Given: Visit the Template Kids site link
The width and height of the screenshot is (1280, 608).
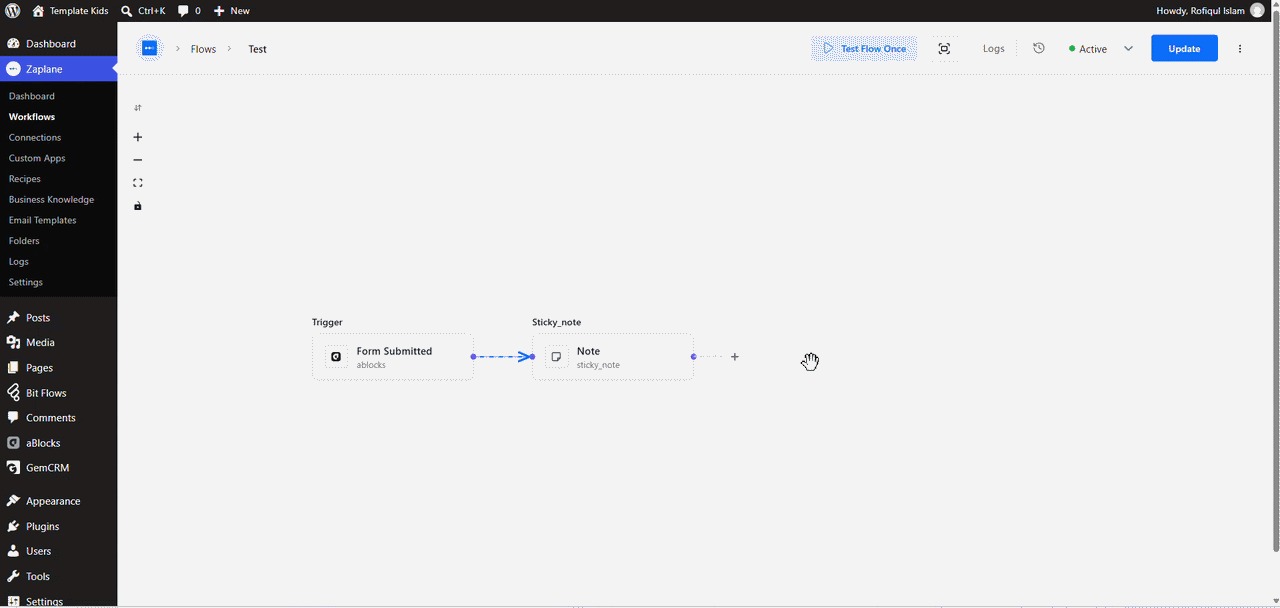Looking at the screenshot, I should click(x=70, y=10).
